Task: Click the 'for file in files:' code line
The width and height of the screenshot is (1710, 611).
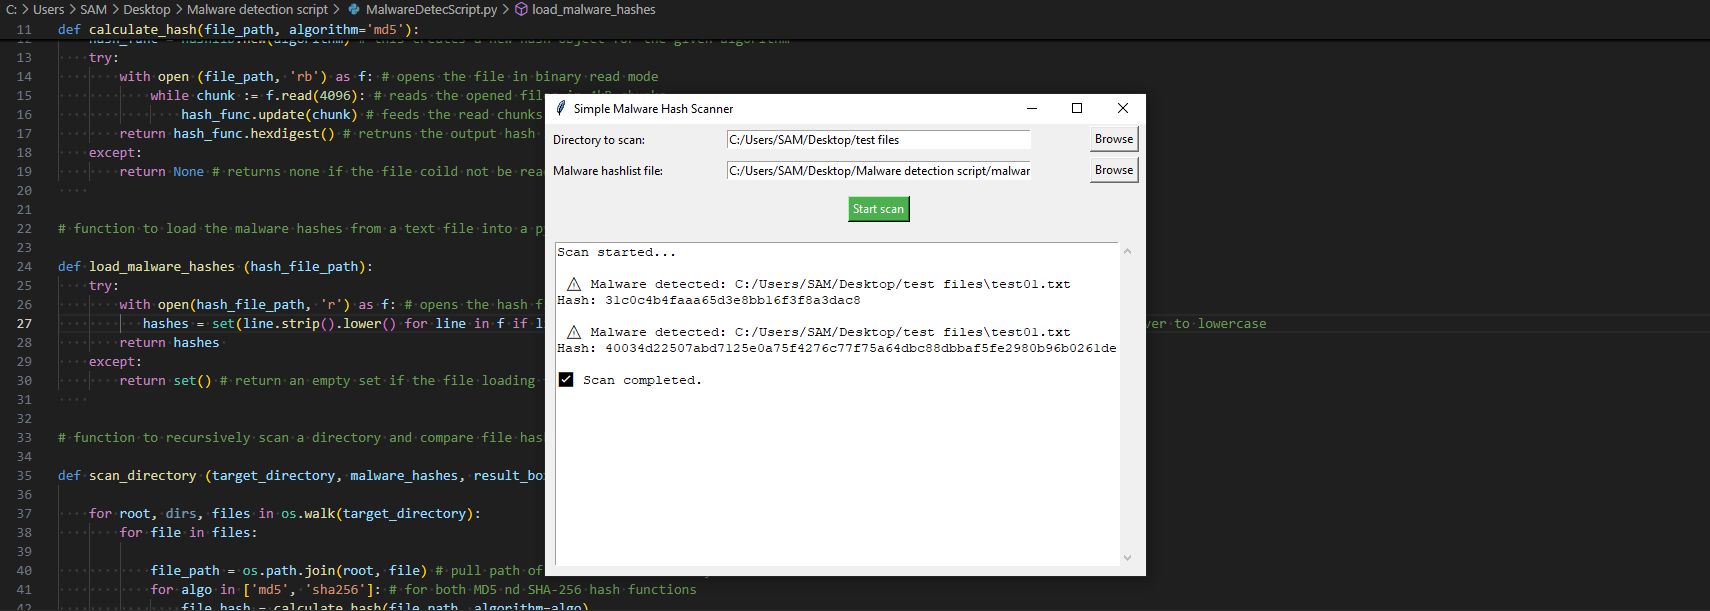Action: pos(189,532)
